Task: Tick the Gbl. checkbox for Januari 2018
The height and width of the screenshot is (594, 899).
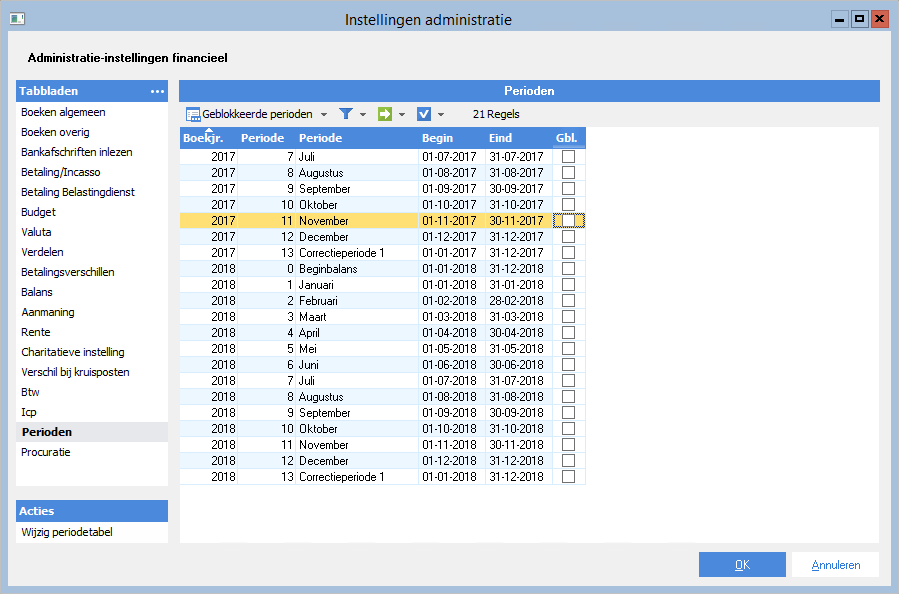Action: click(568, 285)
